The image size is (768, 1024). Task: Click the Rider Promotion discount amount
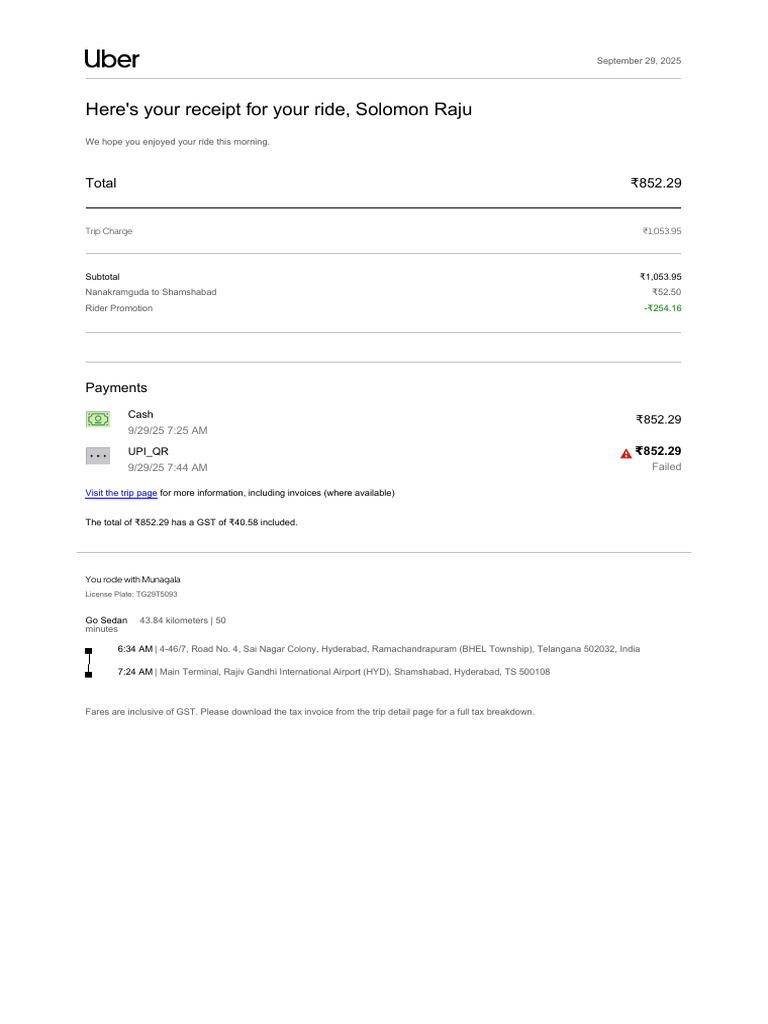(x=662, y=308)
